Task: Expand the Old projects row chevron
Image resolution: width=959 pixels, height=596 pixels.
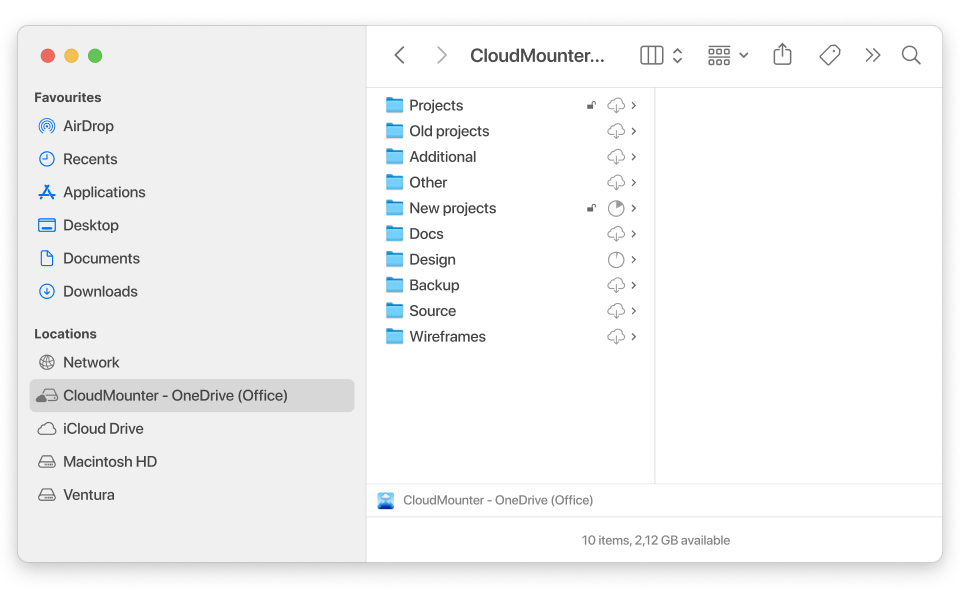Action: [x=634, y=131]
